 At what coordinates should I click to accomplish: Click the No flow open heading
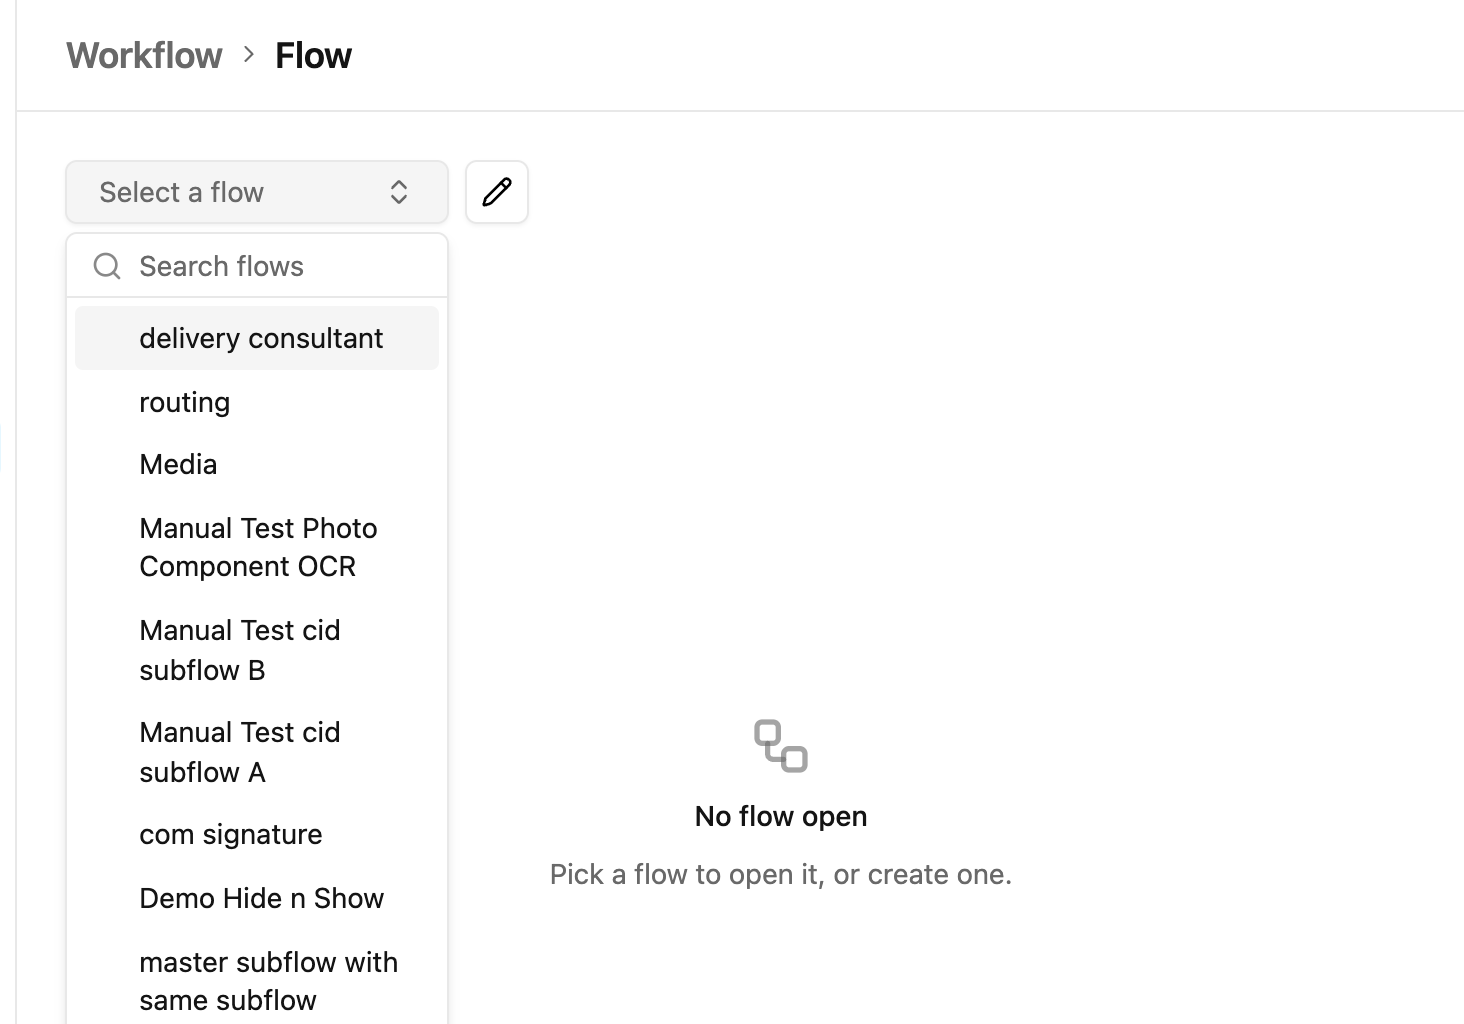pos(781,816)
